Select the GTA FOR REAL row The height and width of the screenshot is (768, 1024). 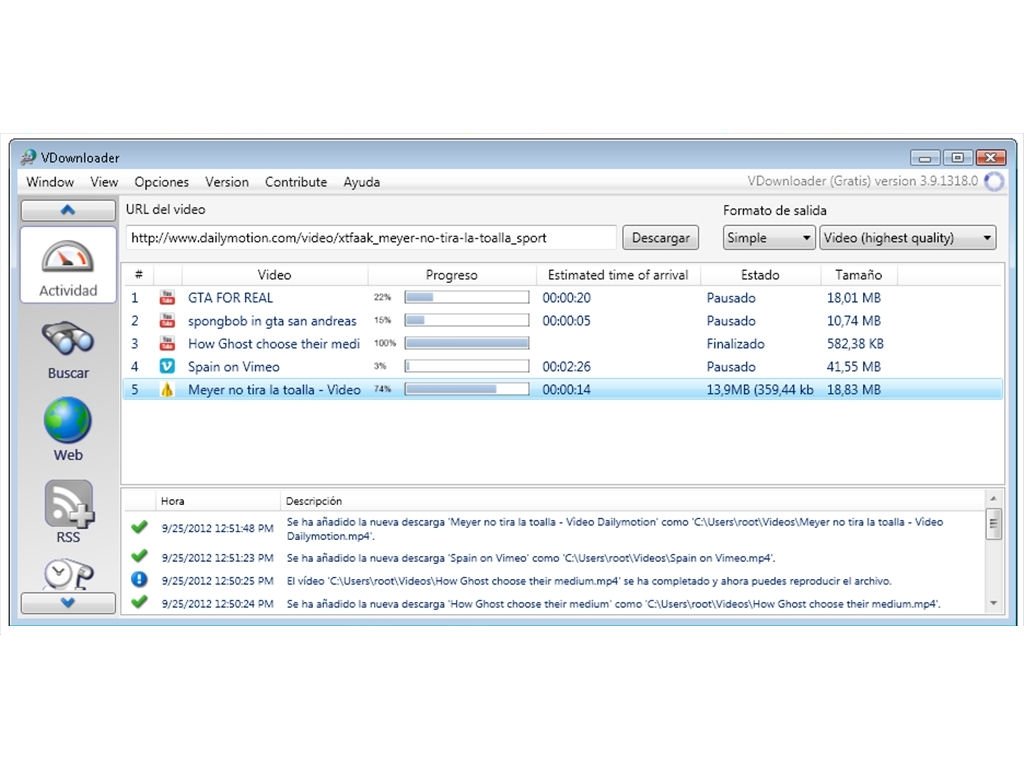562,298
